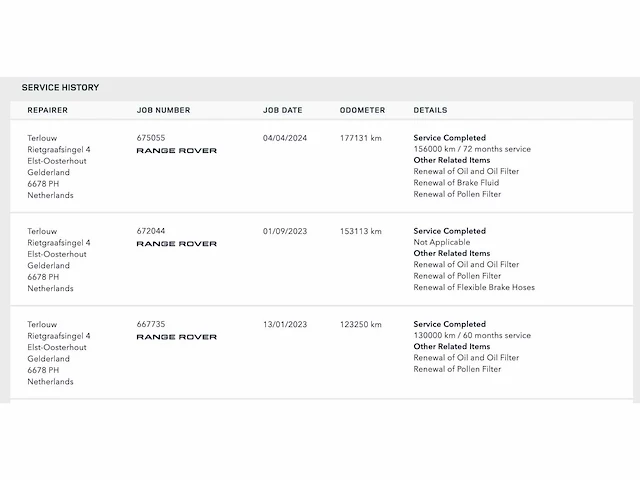Screen dimensions: 640x480
Task: Click the ODOMETER column header
Action: point(362,110)
